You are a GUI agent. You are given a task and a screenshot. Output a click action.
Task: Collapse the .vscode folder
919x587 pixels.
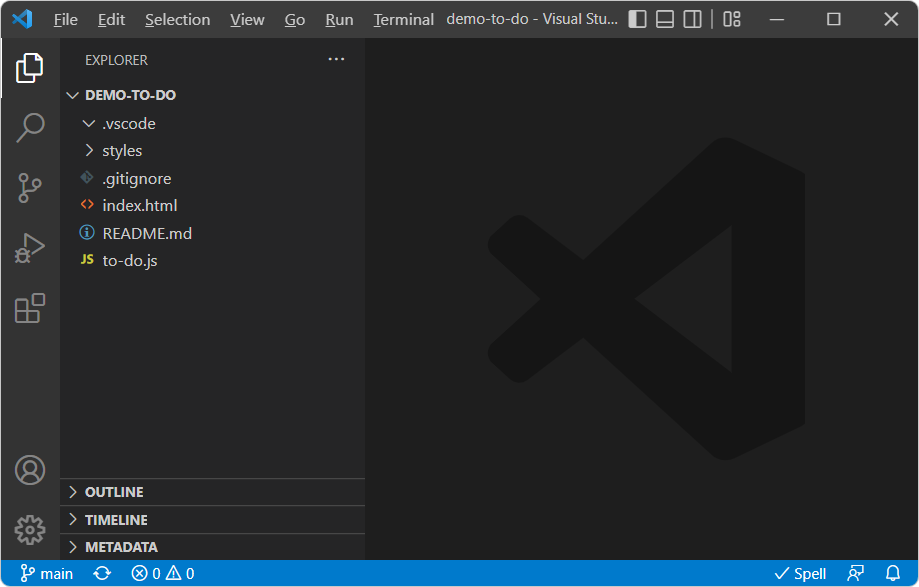[x=89, y=122]
